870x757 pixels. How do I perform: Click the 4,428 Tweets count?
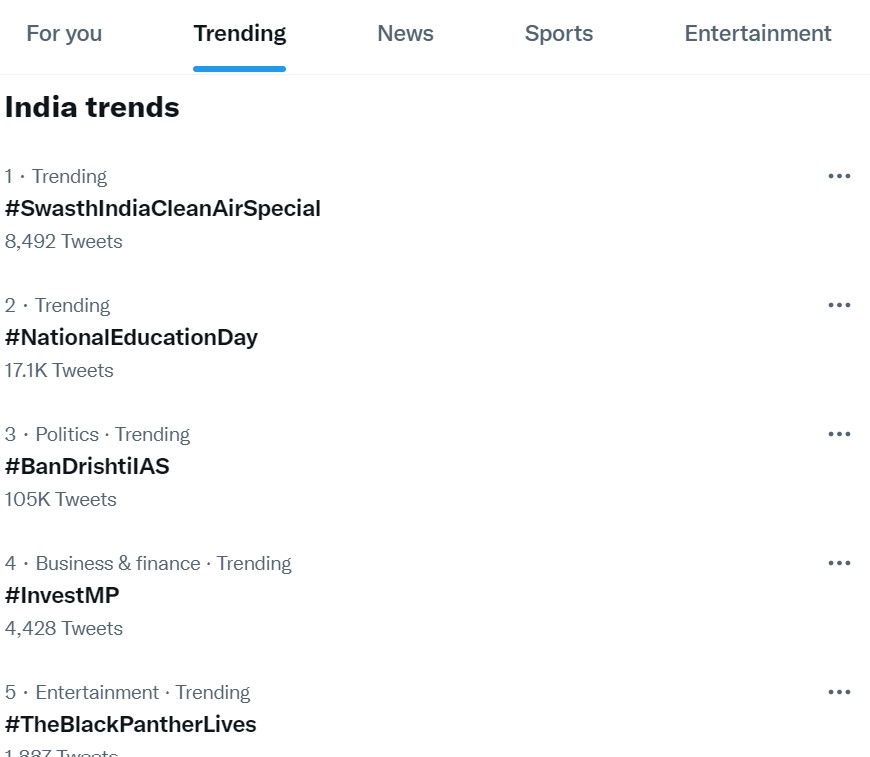point(64,629)
